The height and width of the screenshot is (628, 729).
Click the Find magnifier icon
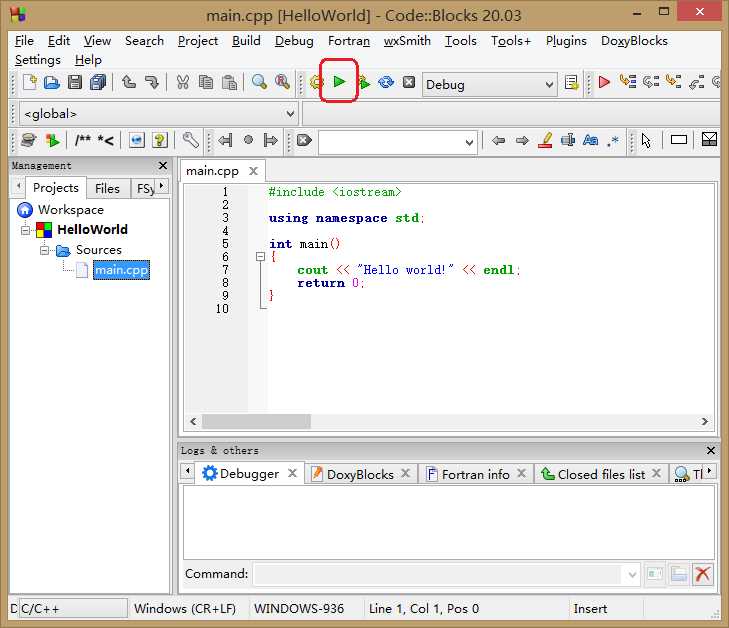(259, 83)
